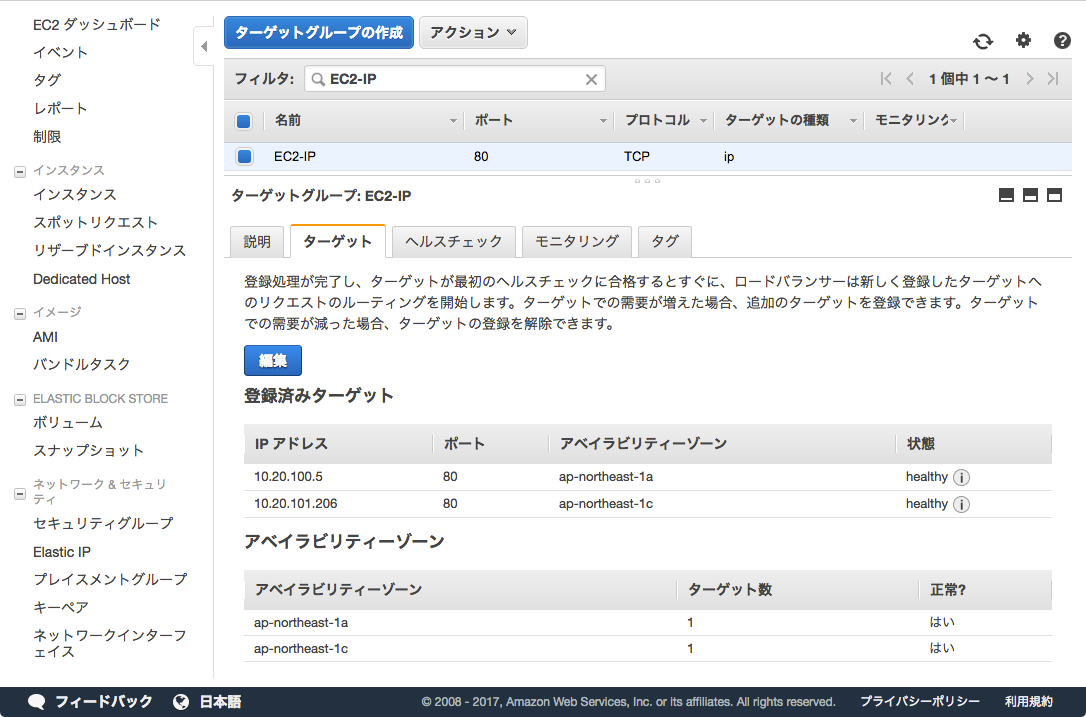This screenshot has height=717, width=1086.
Task: Clear the EC2-IP filter with the X icon
Action: (x=590, y=78)
